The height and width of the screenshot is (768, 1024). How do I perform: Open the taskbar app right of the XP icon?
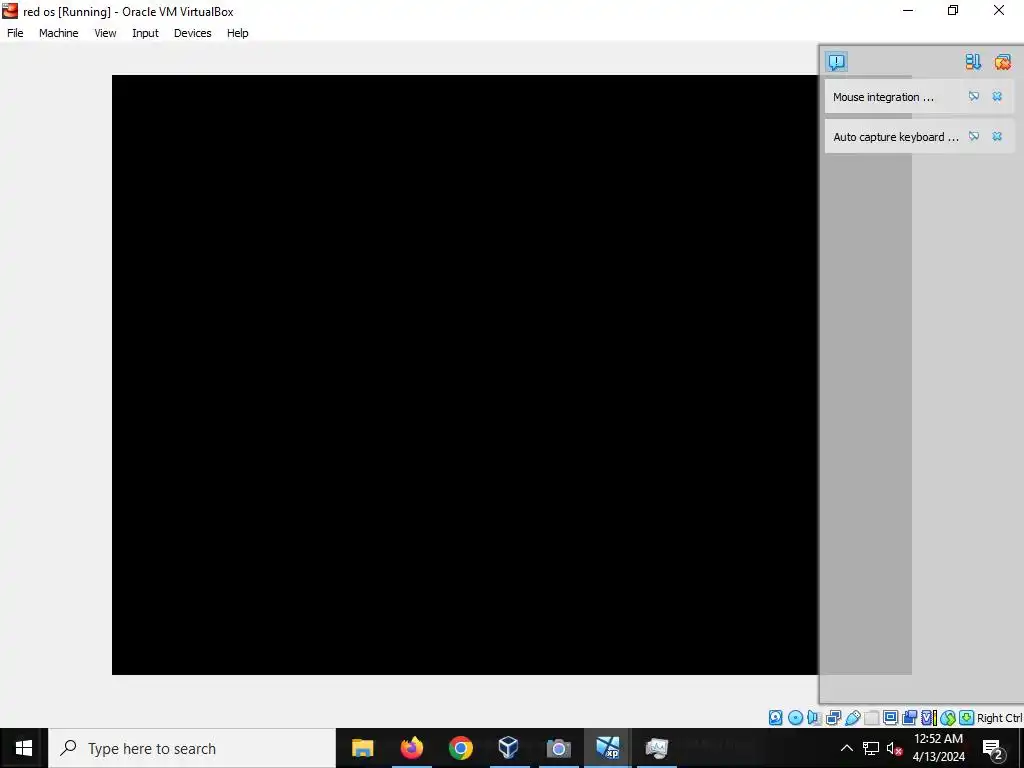click(656, 748)
